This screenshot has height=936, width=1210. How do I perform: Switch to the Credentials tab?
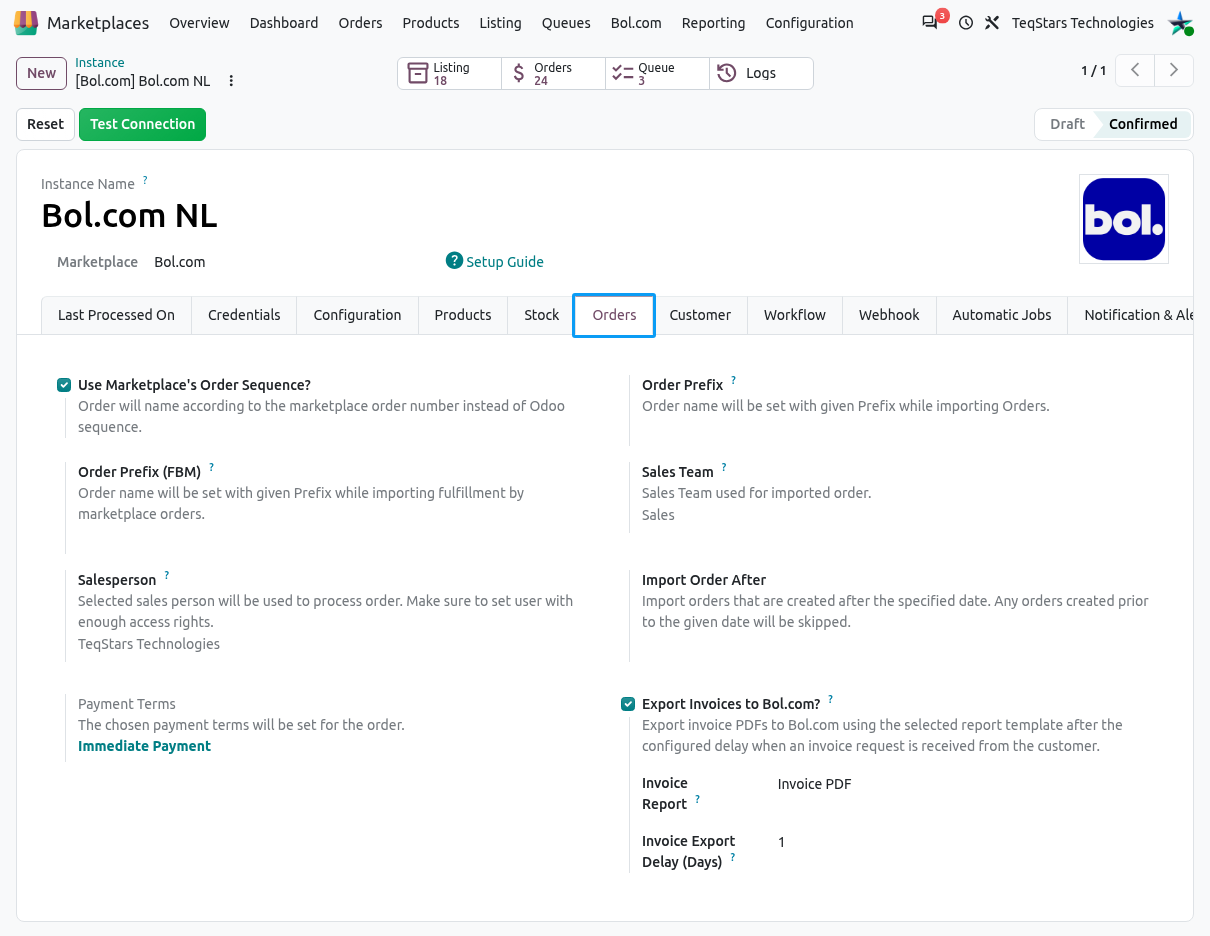(x=244, y=315)
